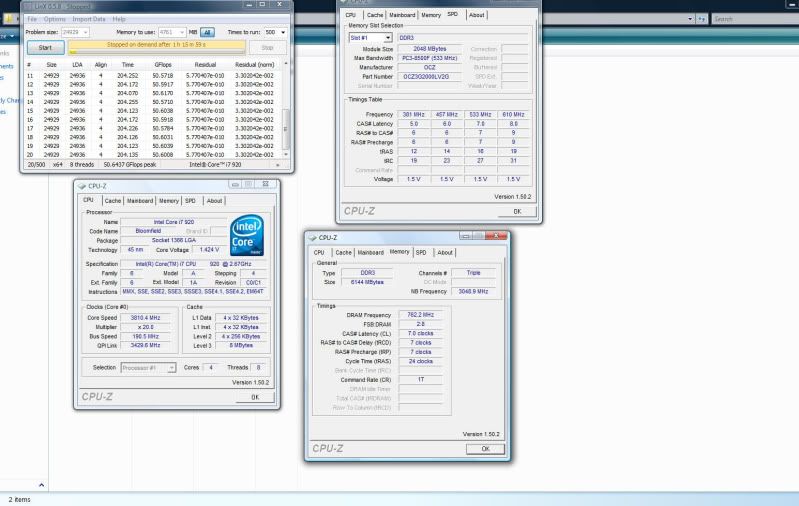Open the File menu in LinX

(x=32, y=19)
